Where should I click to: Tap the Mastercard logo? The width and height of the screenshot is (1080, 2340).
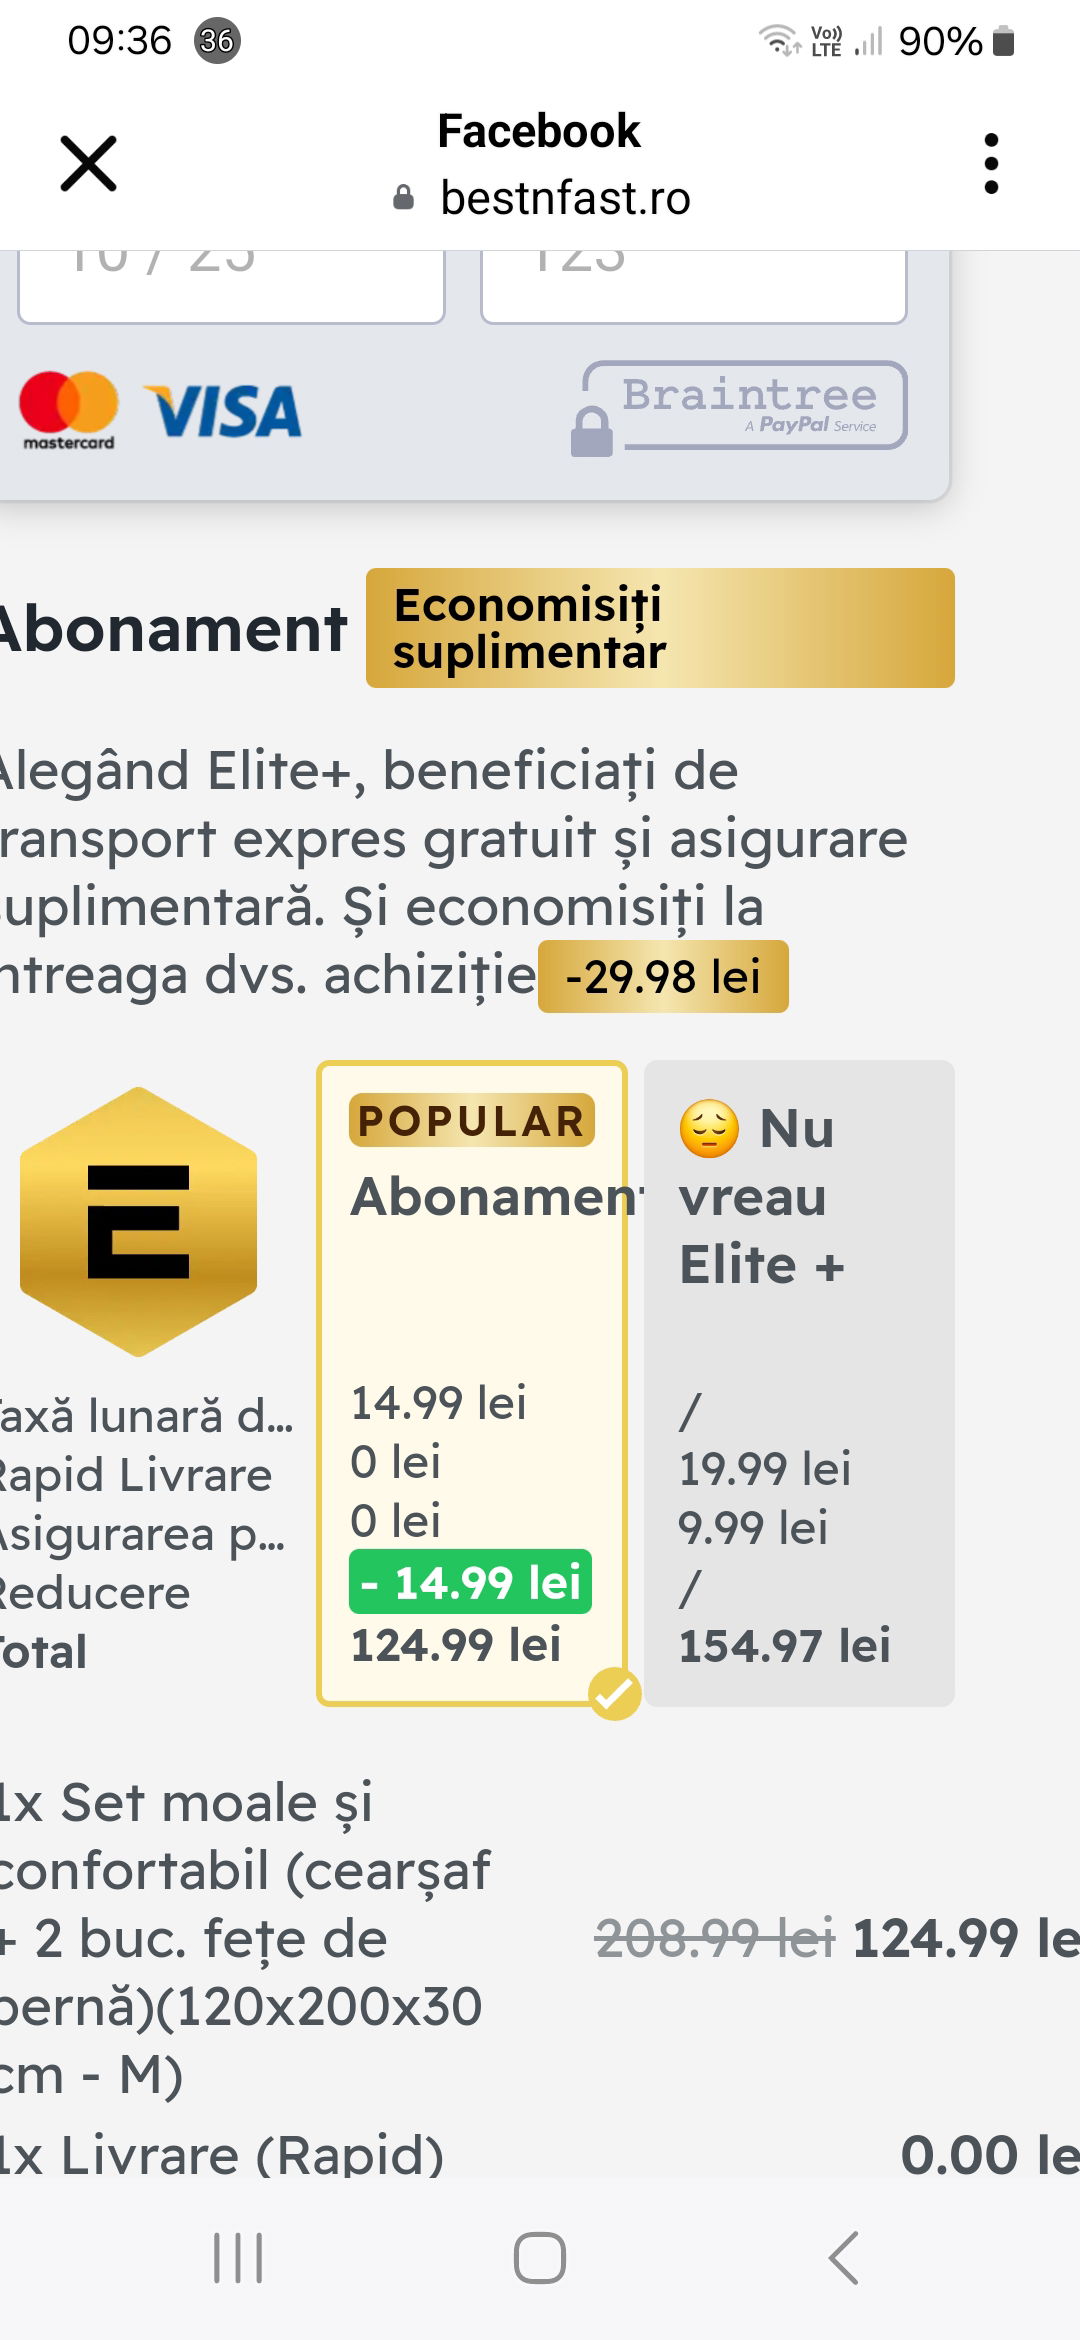pos(69,410)
